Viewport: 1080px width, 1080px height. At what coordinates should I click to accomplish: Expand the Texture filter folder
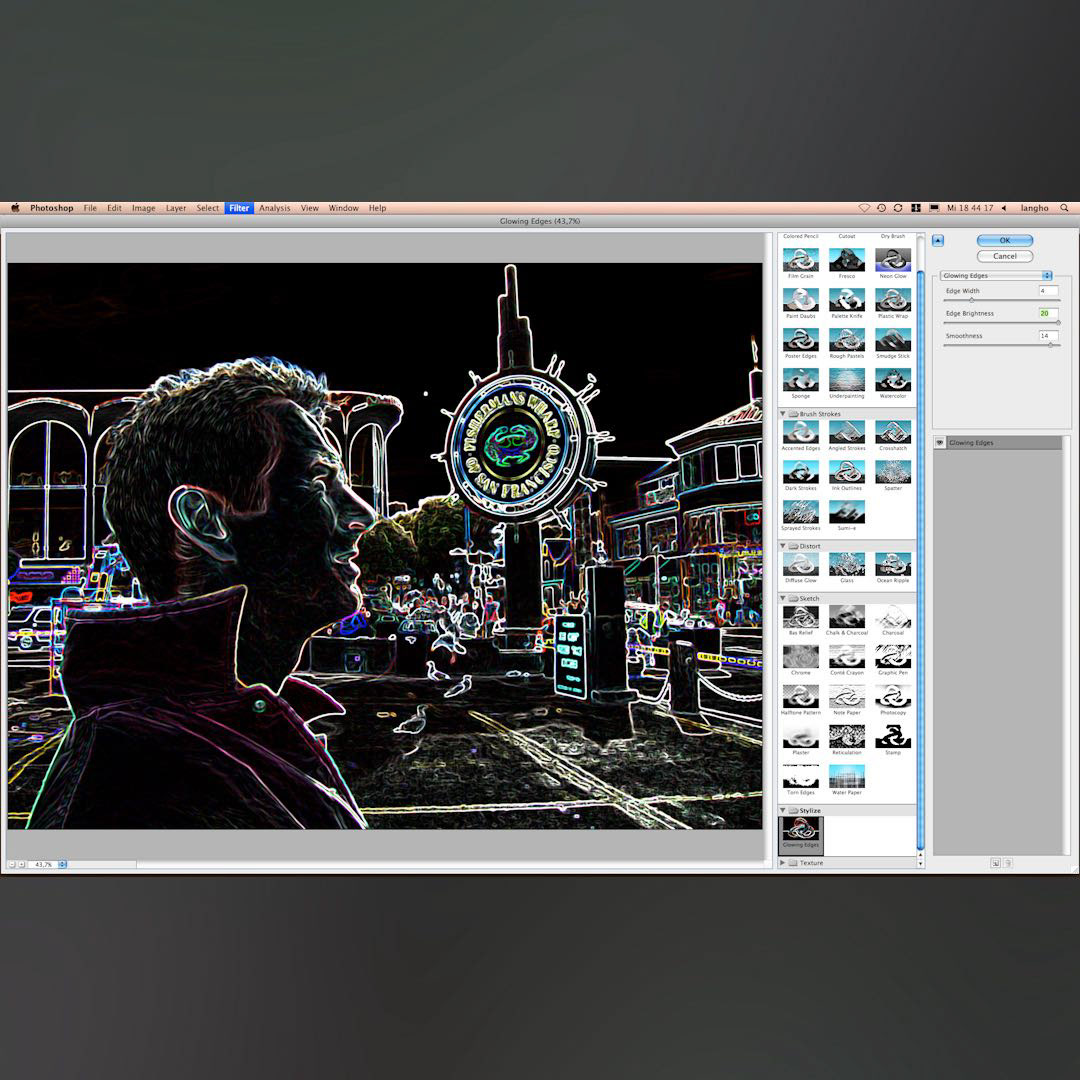782,862
